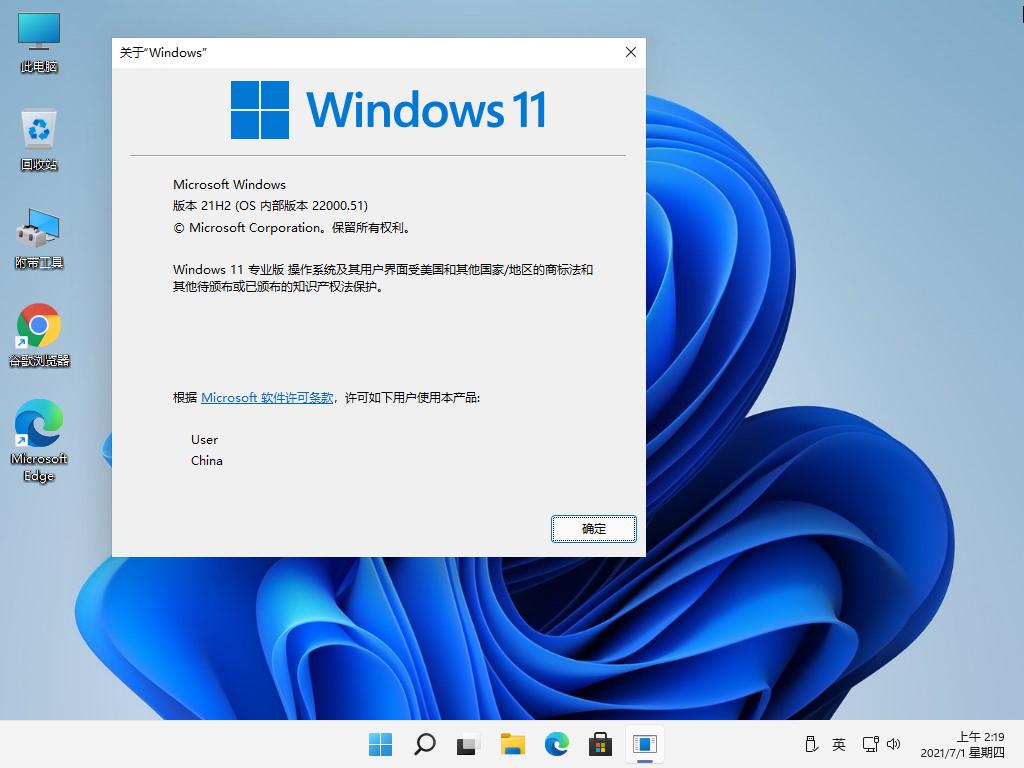The image size is (1024, 768).
Task: Click the 版本 21H2 version text
Action: [x=270, y=206]
